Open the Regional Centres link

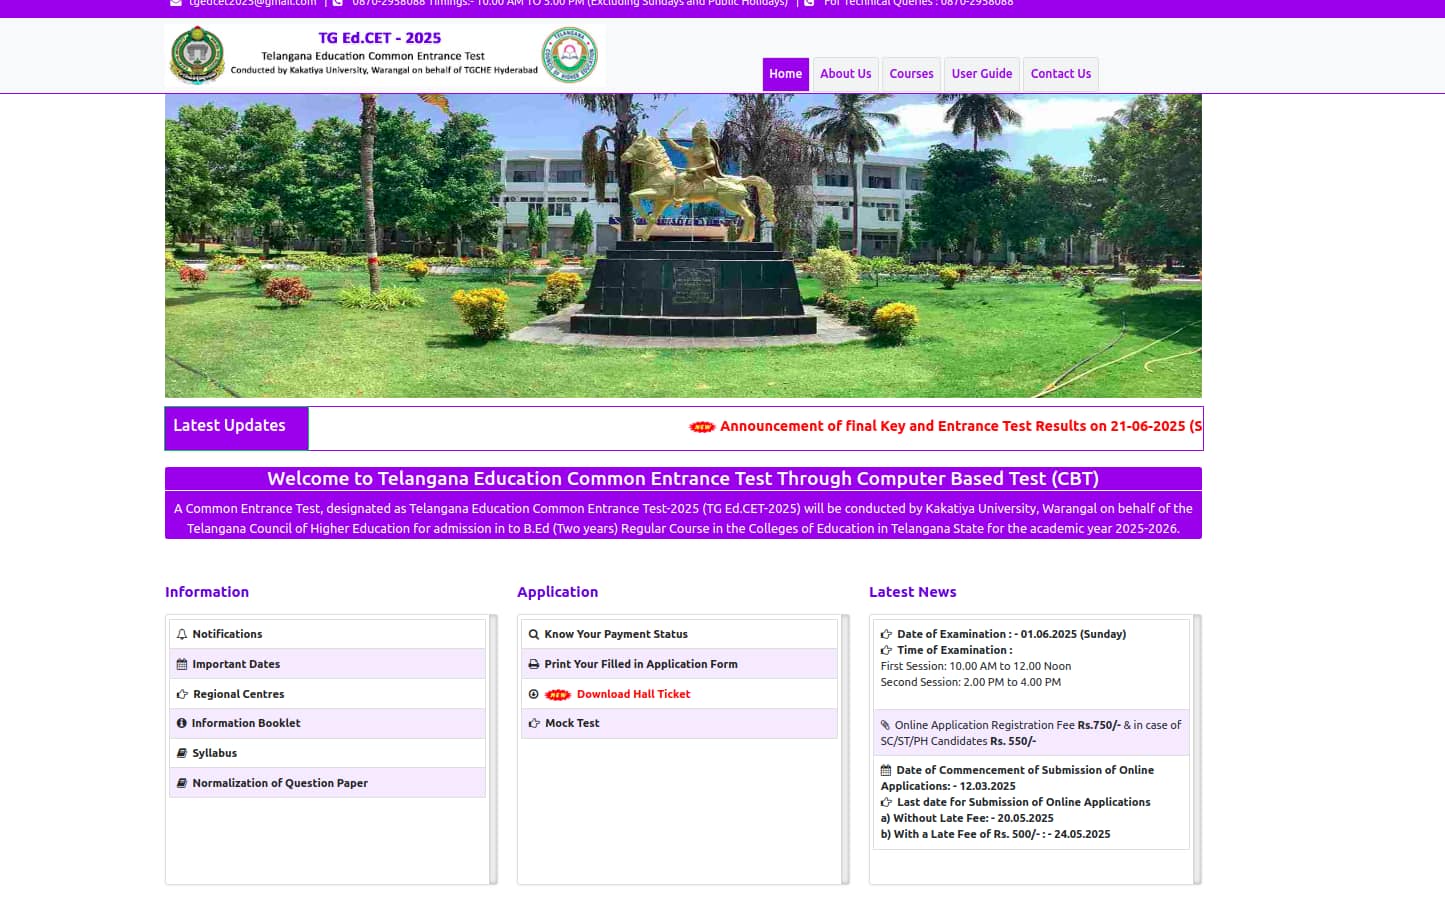coord(238,694)
